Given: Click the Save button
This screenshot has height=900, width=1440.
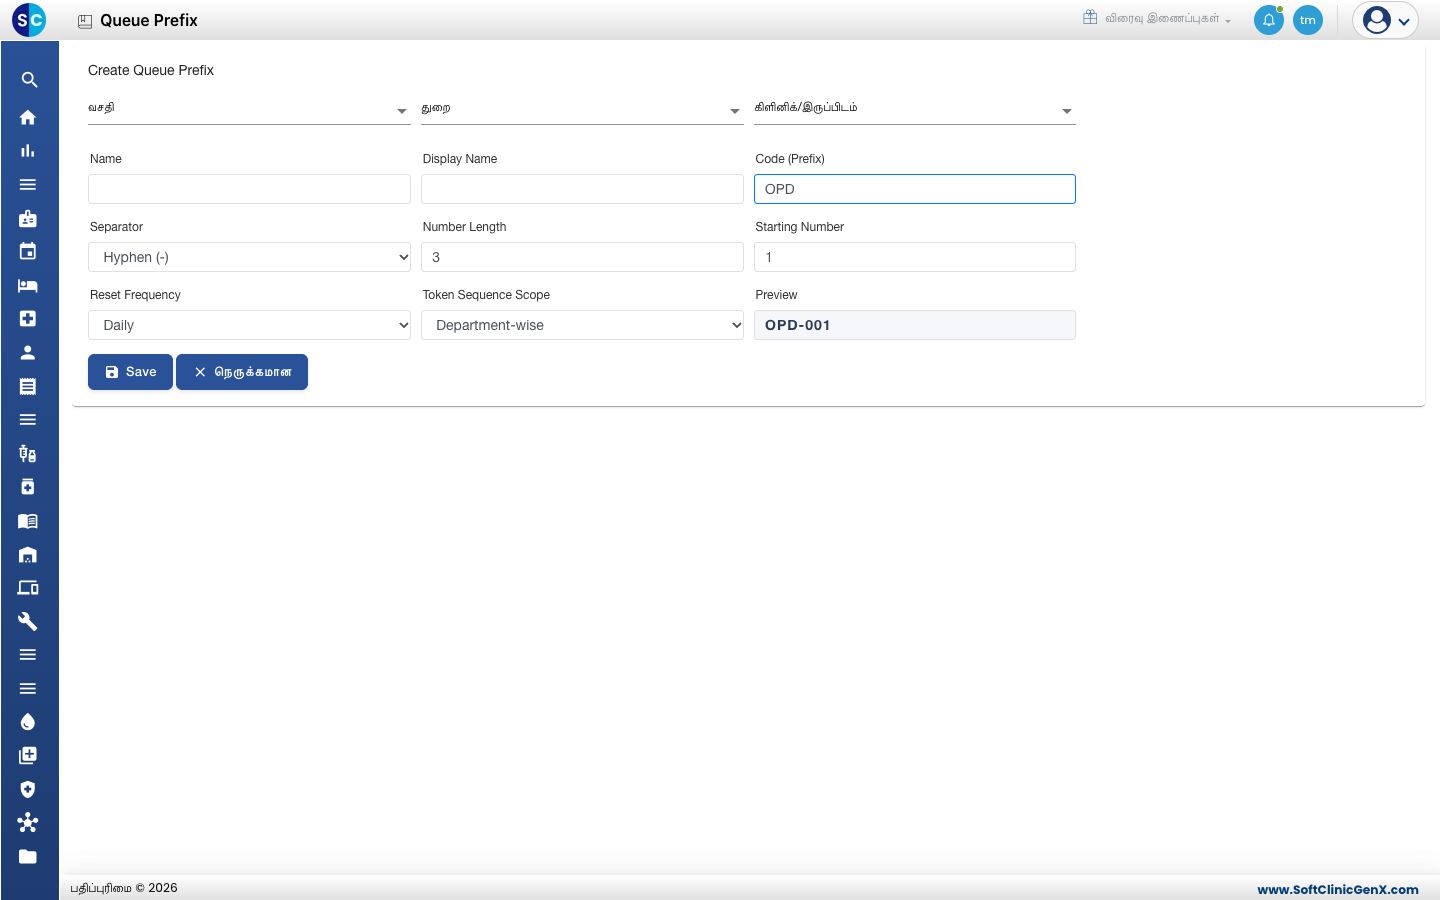Looking at the screenshot, I should pyautogui.click(x=130, y=372).
